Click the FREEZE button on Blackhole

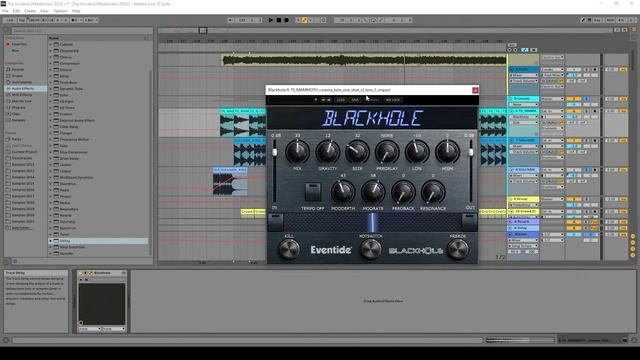tap(458, 249)
